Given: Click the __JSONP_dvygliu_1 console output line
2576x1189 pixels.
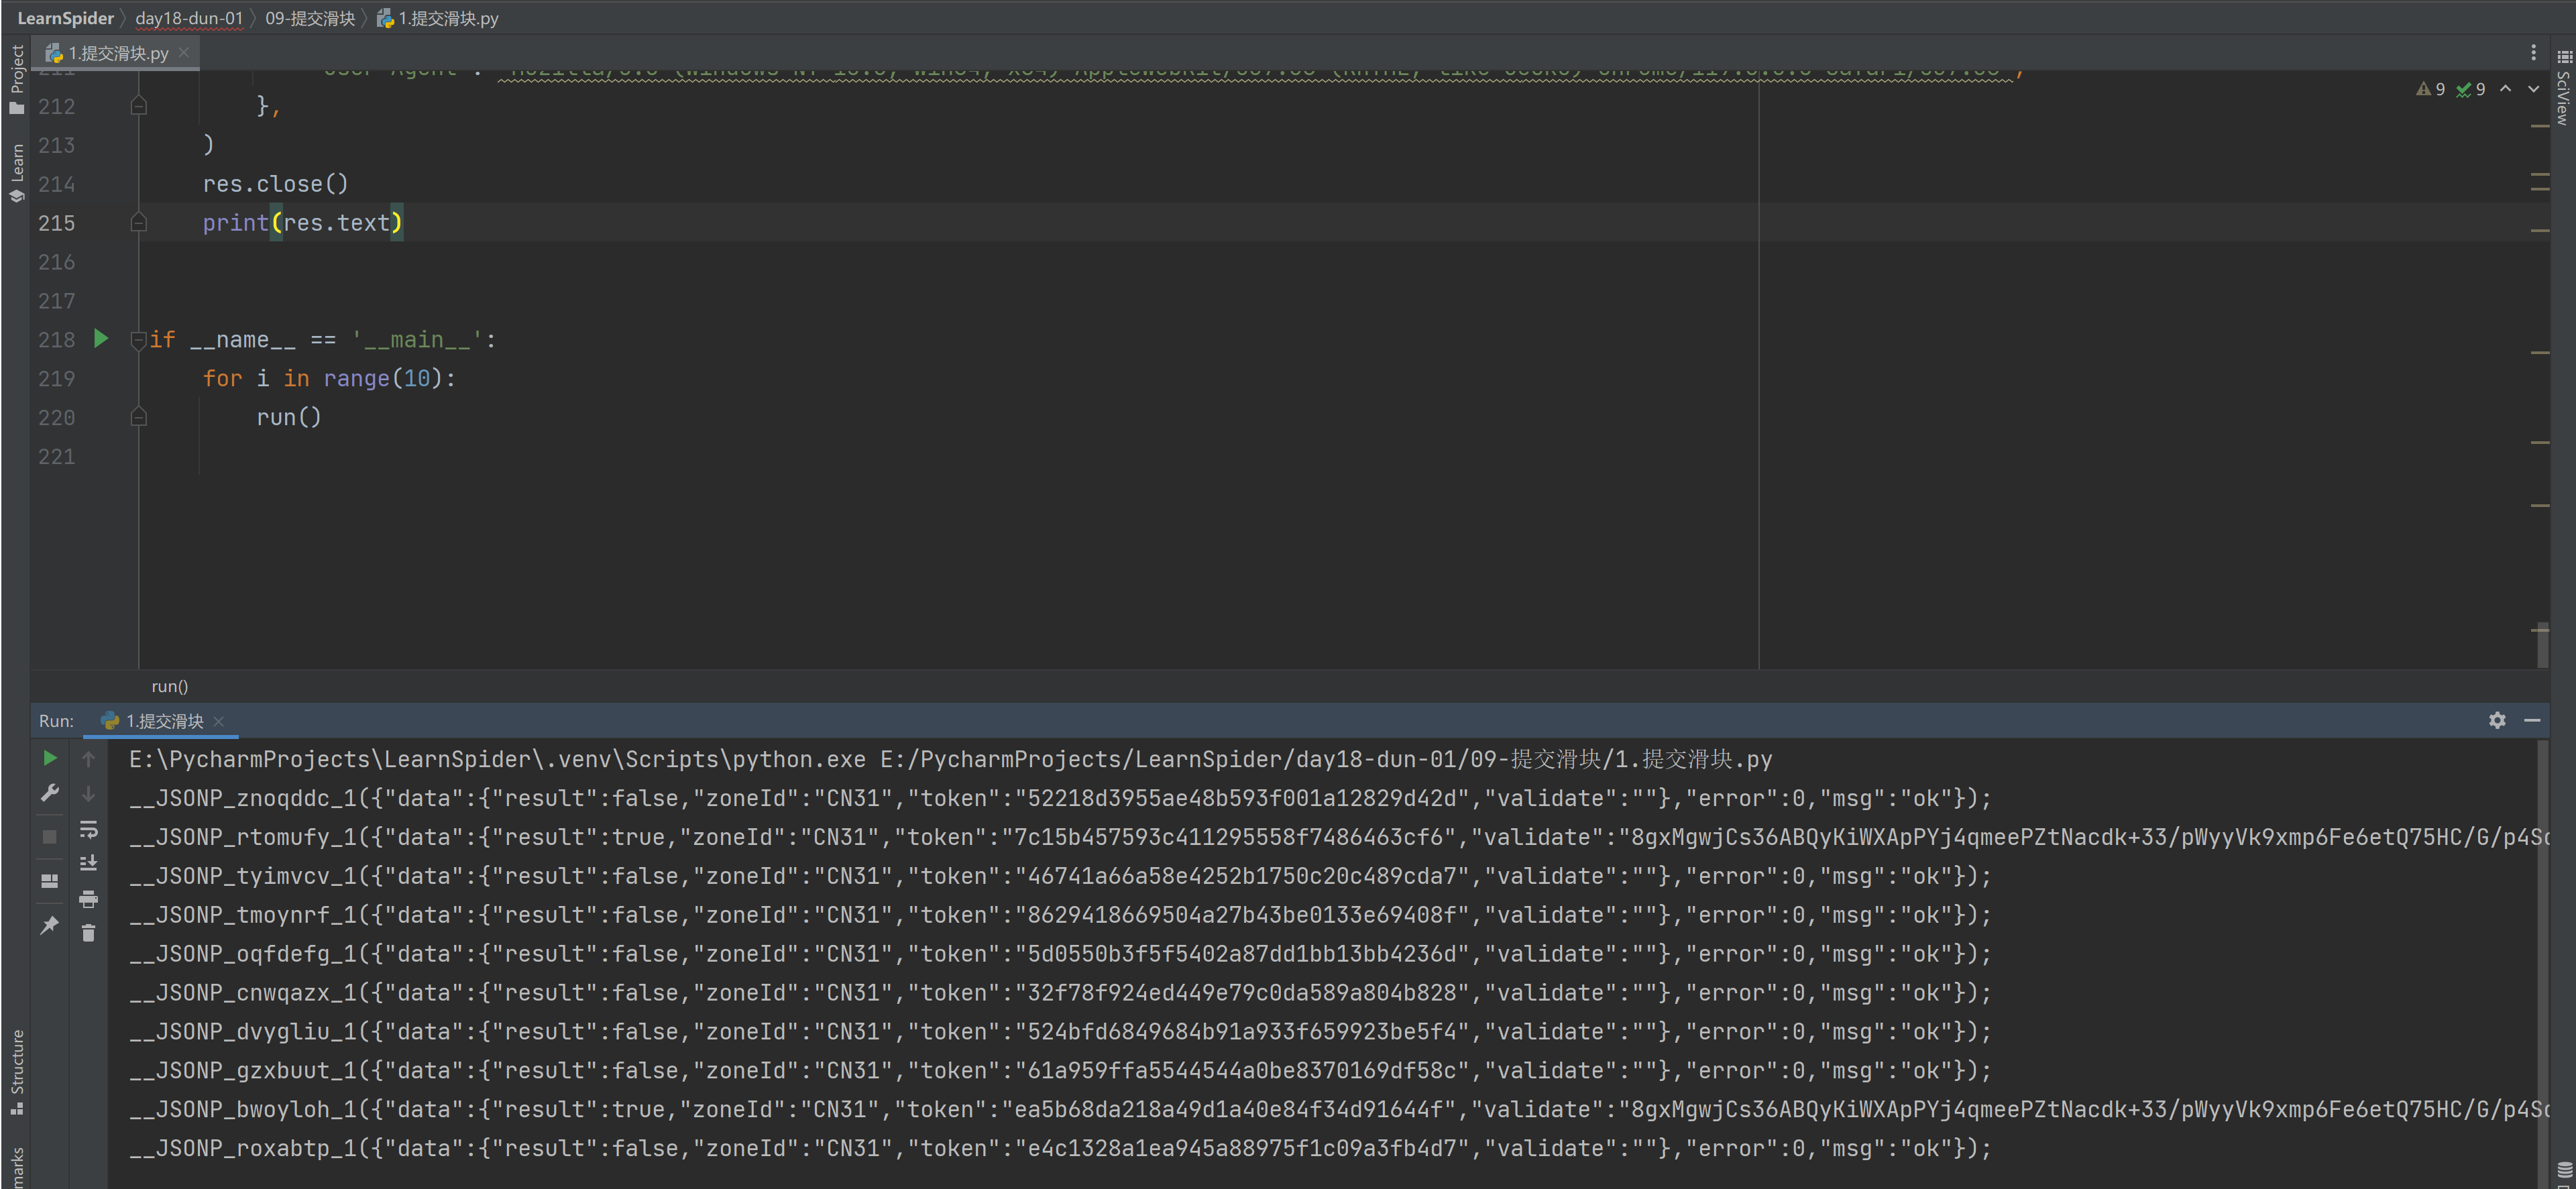Looking at the screenshot, I should pos(1060,1032).
